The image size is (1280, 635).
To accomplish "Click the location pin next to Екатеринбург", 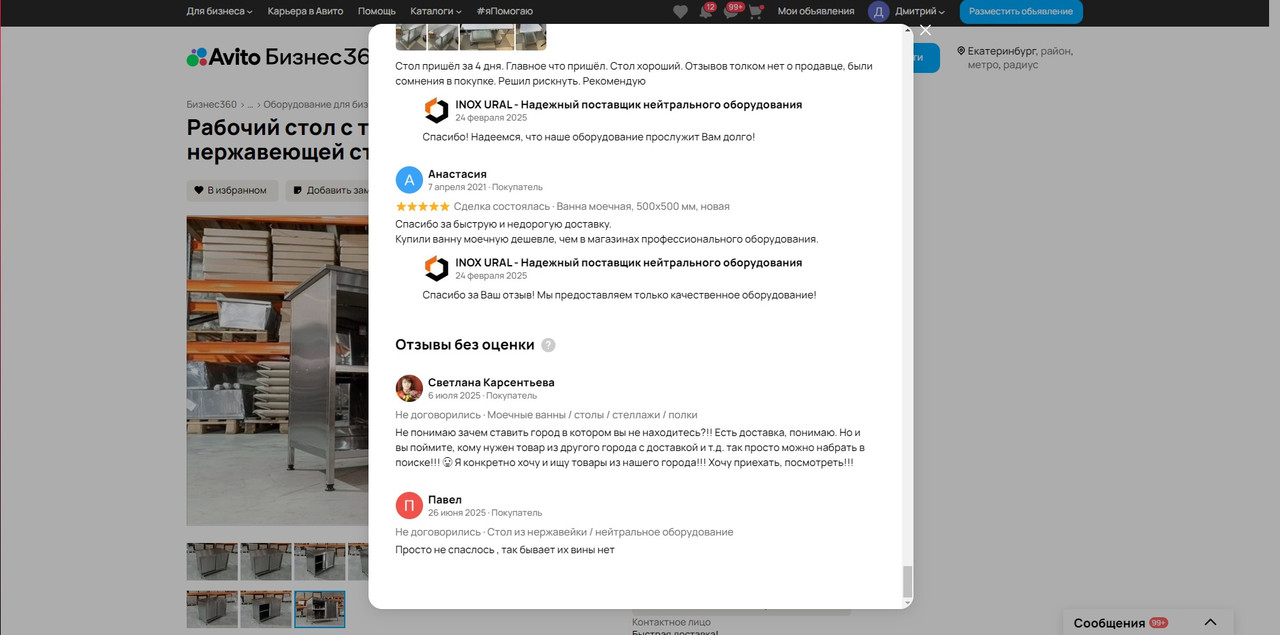I will click(961, 51).
